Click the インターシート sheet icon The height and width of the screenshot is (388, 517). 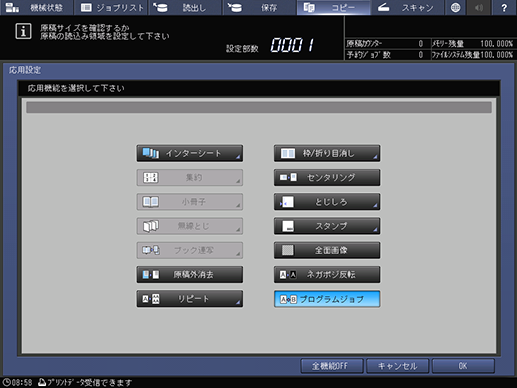click(x=151, y=153)
